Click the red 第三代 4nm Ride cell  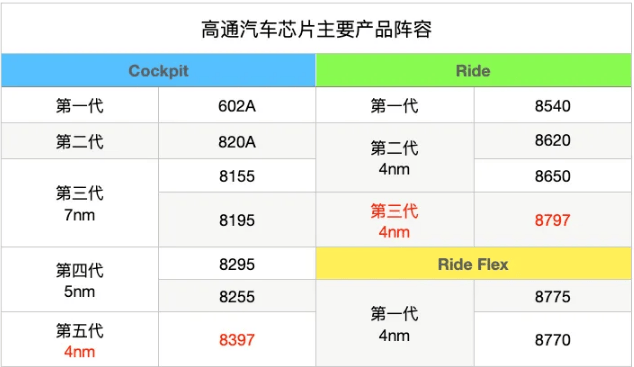[395, 221]
